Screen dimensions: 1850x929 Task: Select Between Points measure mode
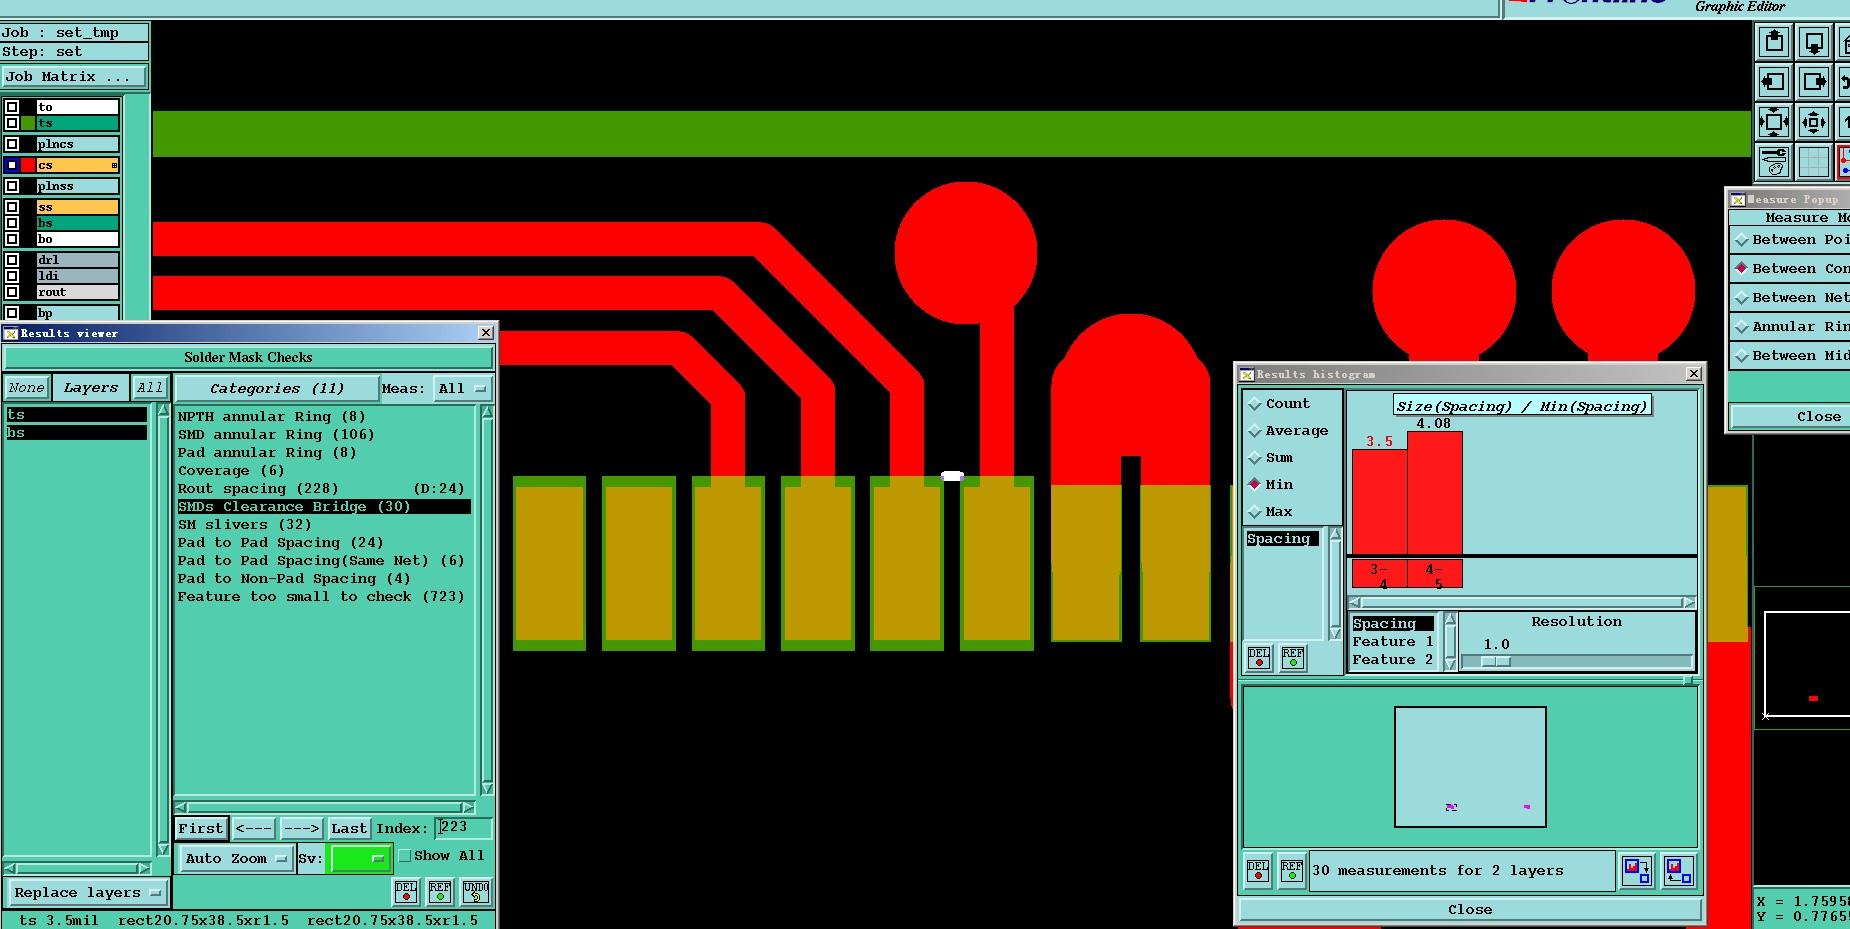point(1790,240)
